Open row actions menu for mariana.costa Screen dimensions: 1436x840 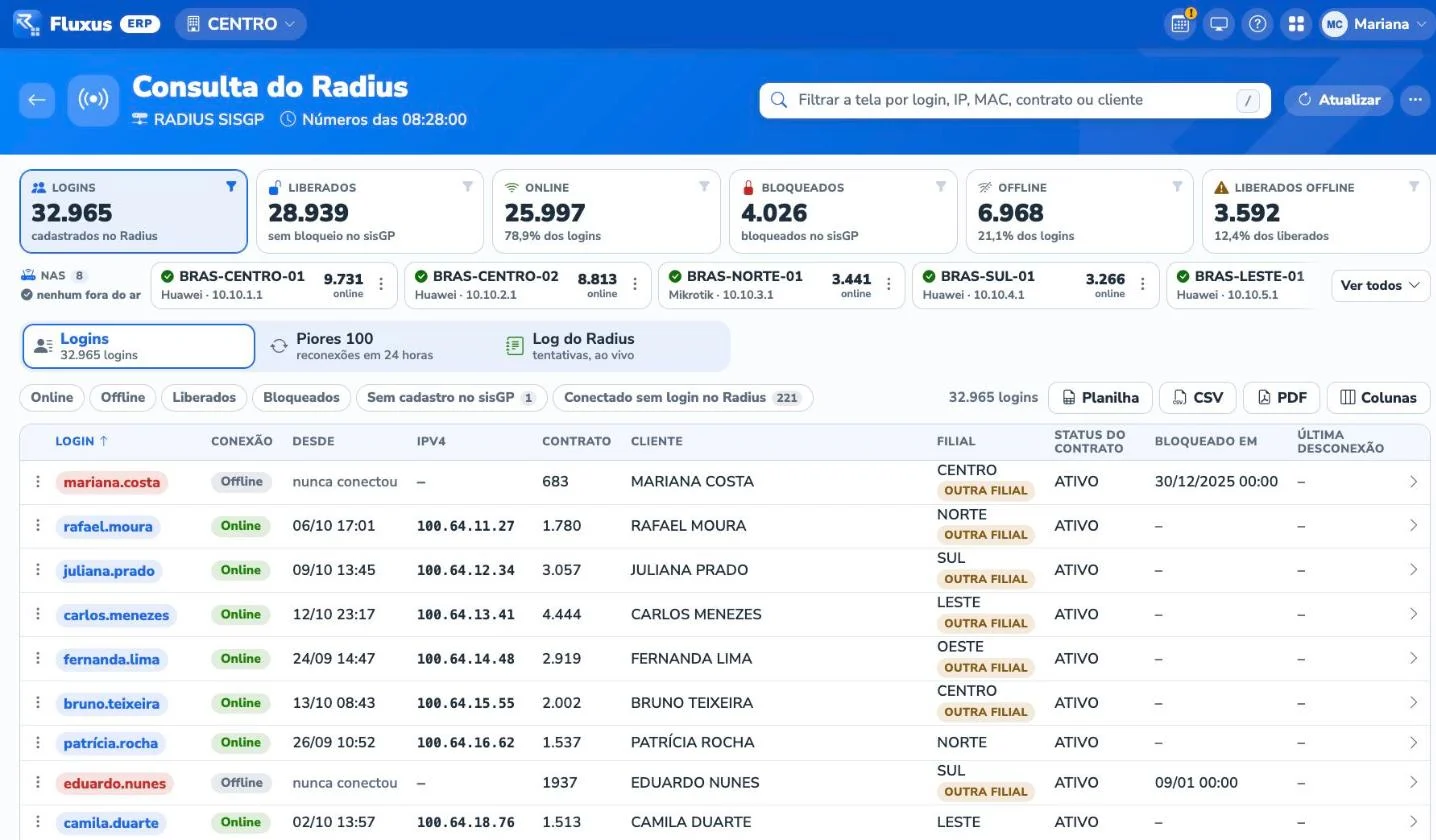38,482
